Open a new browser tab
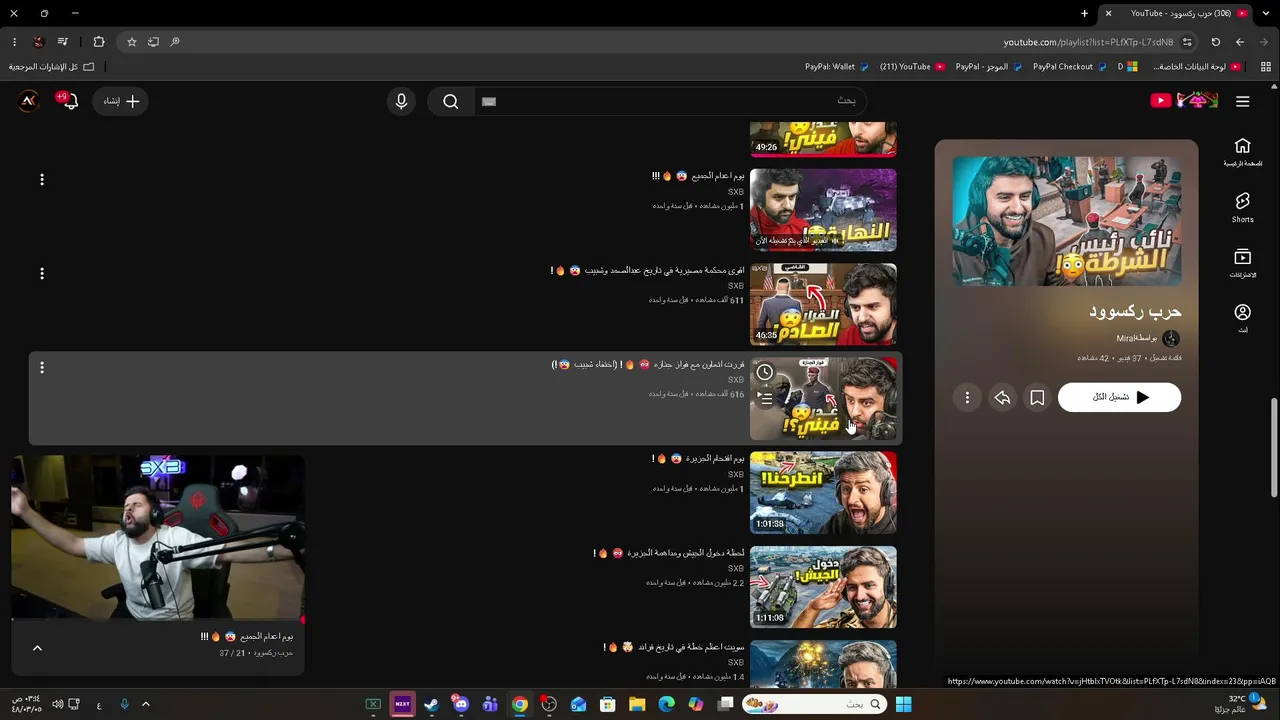1280x720 pixels. pos(1084,13)
